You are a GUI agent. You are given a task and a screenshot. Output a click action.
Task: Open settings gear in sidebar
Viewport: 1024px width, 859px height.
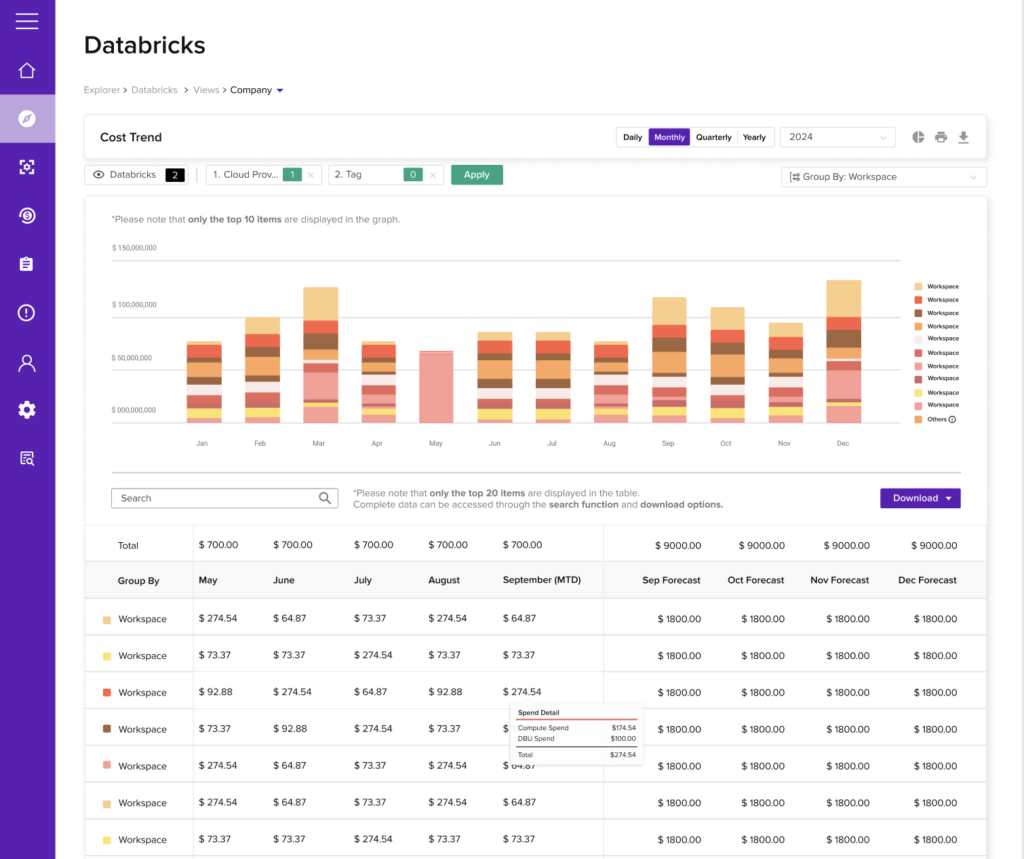27,410
